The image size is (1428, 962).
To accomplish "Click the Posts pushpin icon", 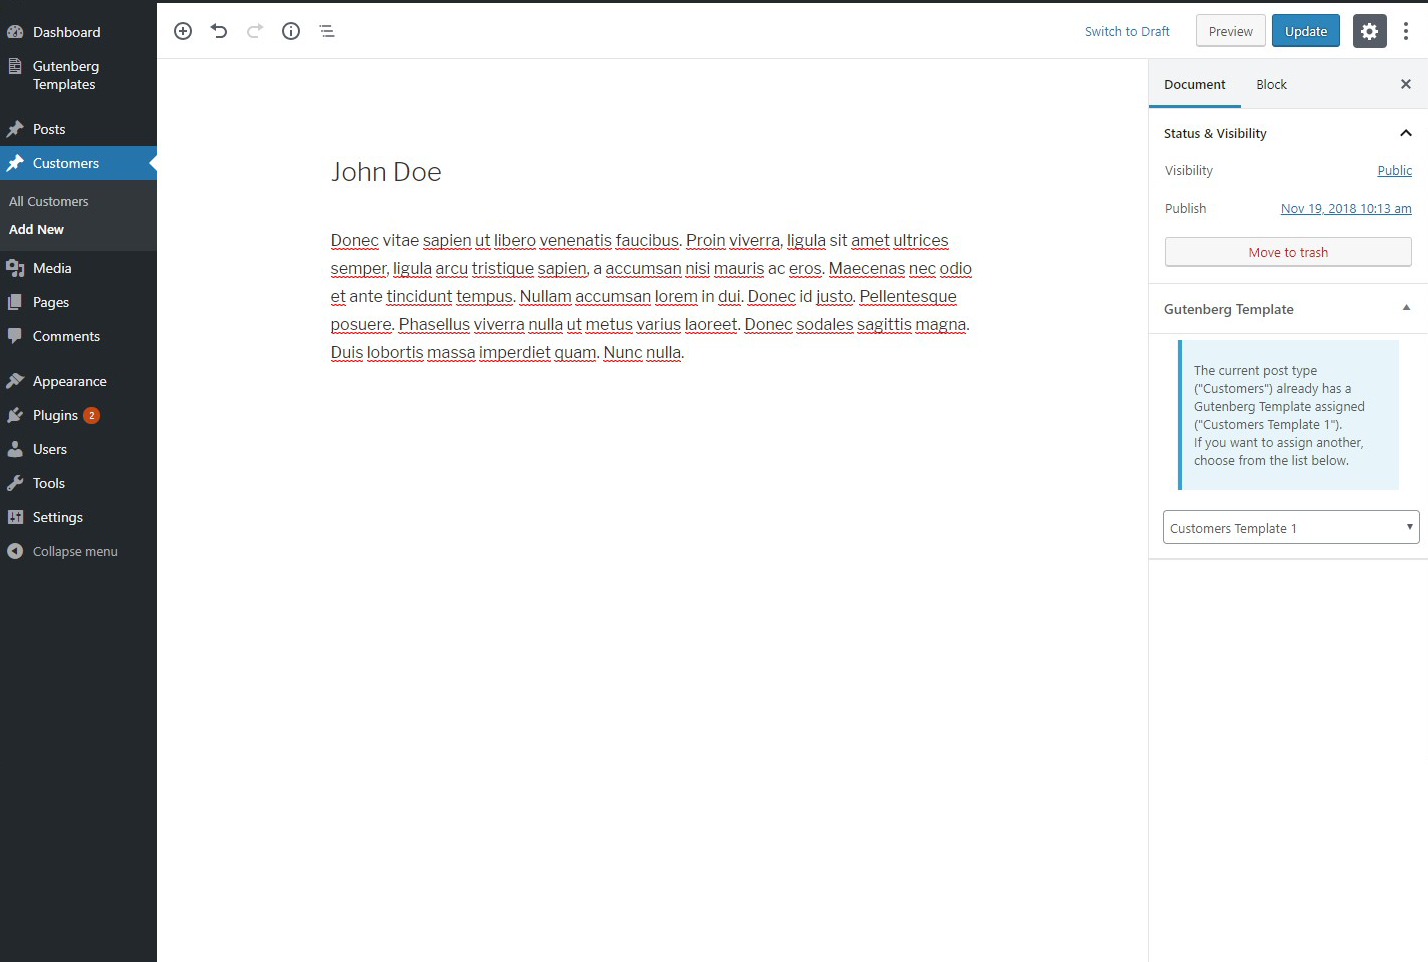I will 15,129.
